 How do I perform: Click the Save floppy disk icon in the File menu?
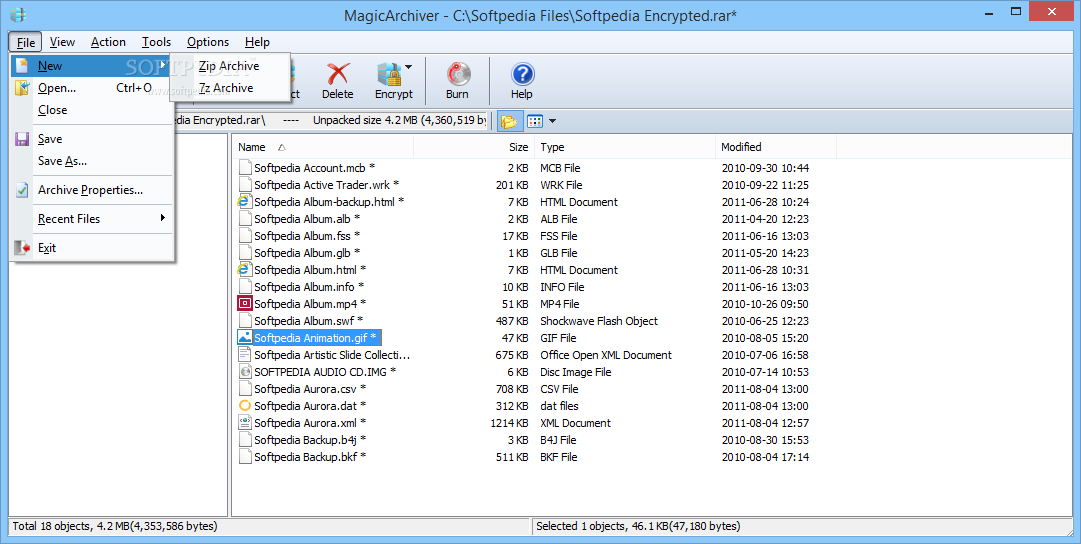pos(22,139)
